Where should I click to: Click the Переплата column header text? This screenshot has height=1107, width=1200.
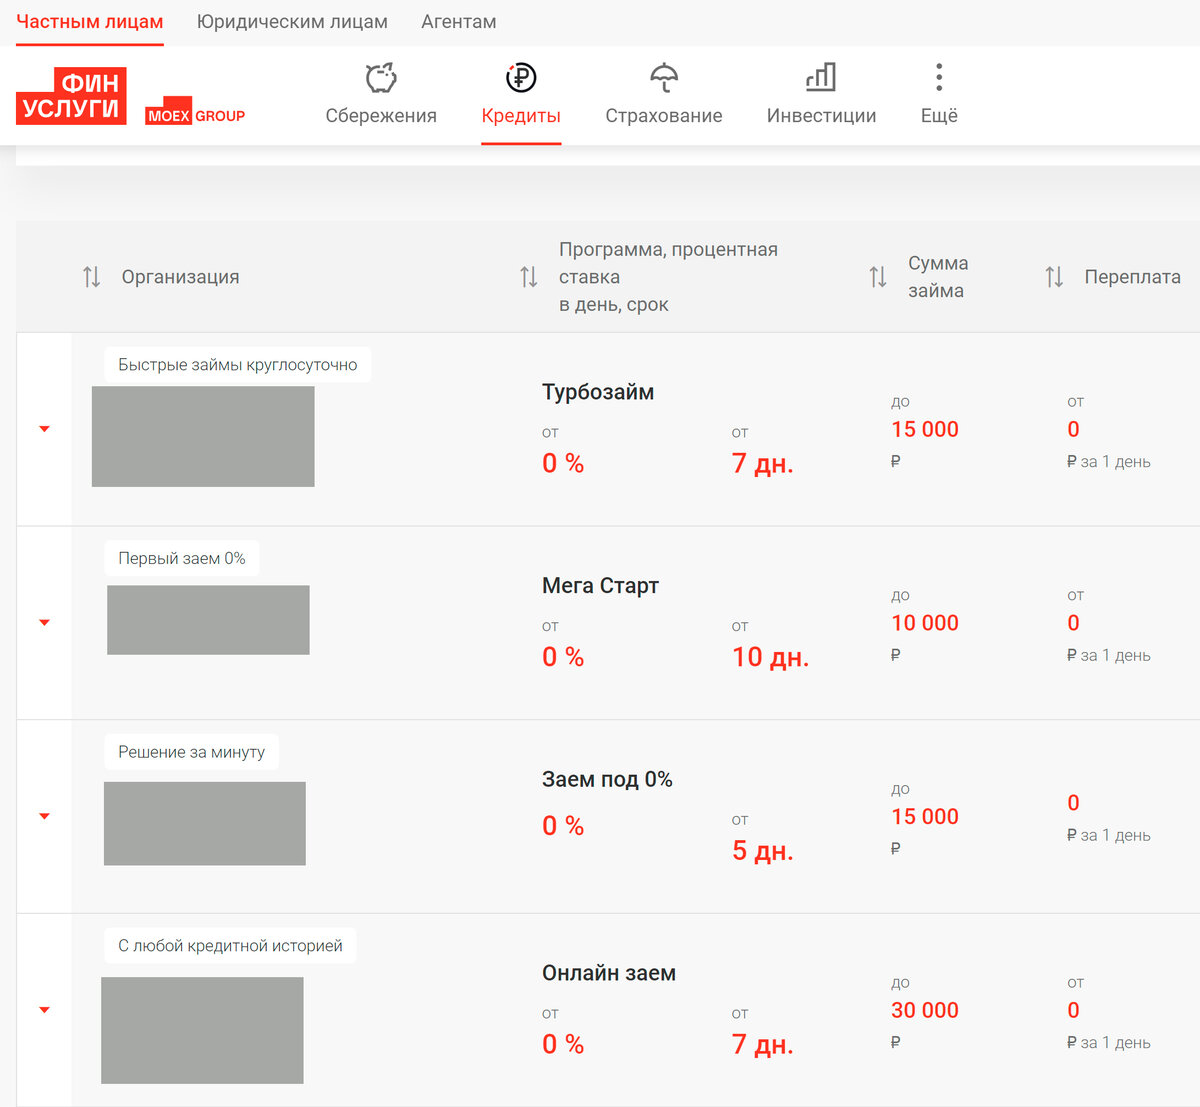click(x=1133, y=277)
